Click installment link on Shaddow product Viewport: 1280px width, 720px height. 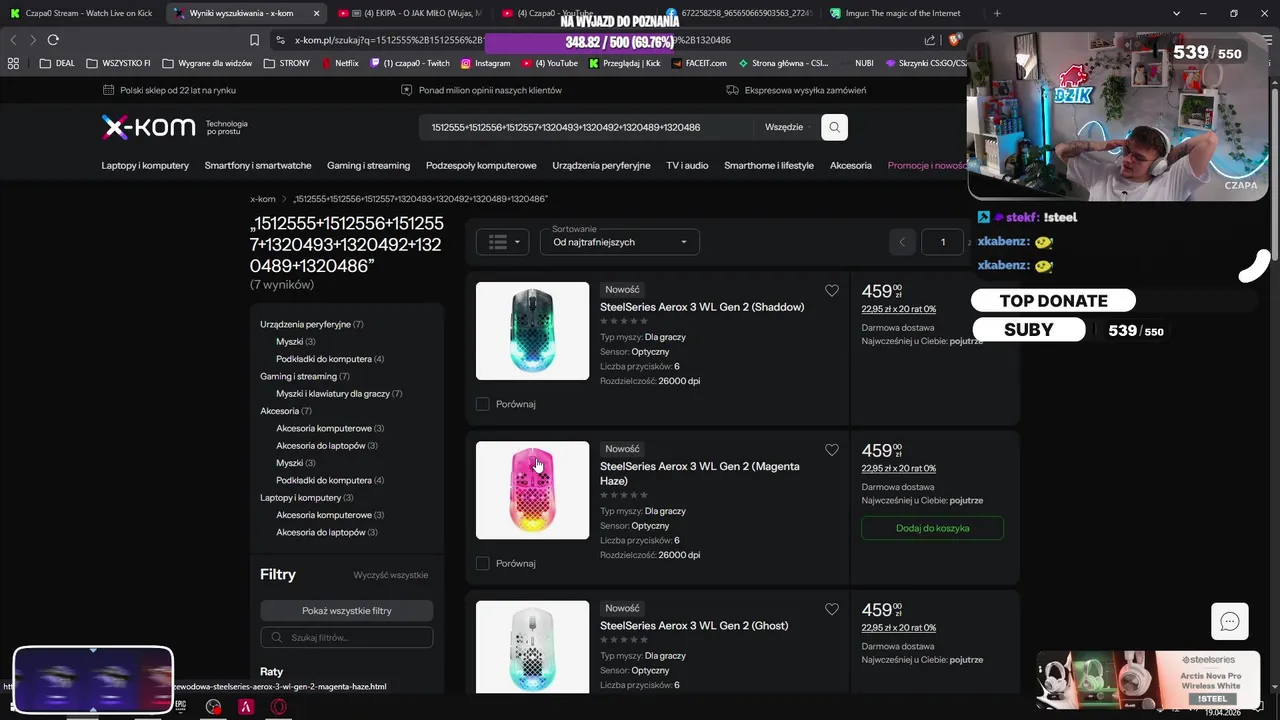[x=899, y=309]
